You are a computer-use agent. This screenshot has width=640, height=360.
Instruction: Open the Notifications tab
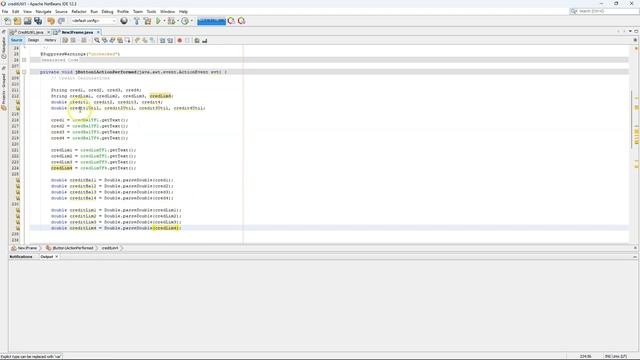pos(21,257)
